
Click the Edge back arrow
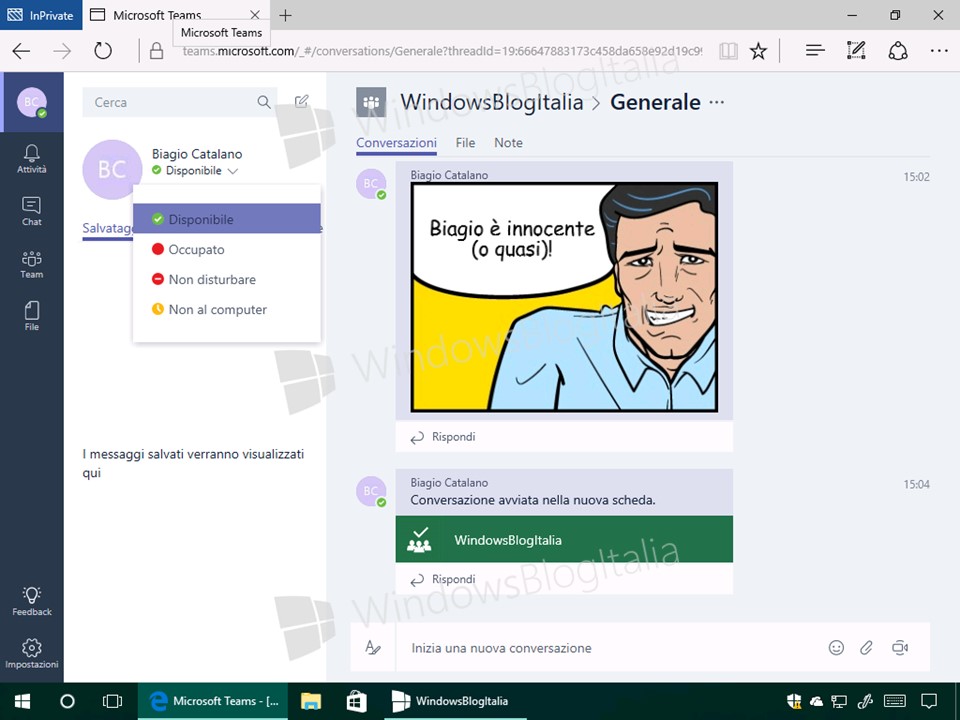[21, 51]
